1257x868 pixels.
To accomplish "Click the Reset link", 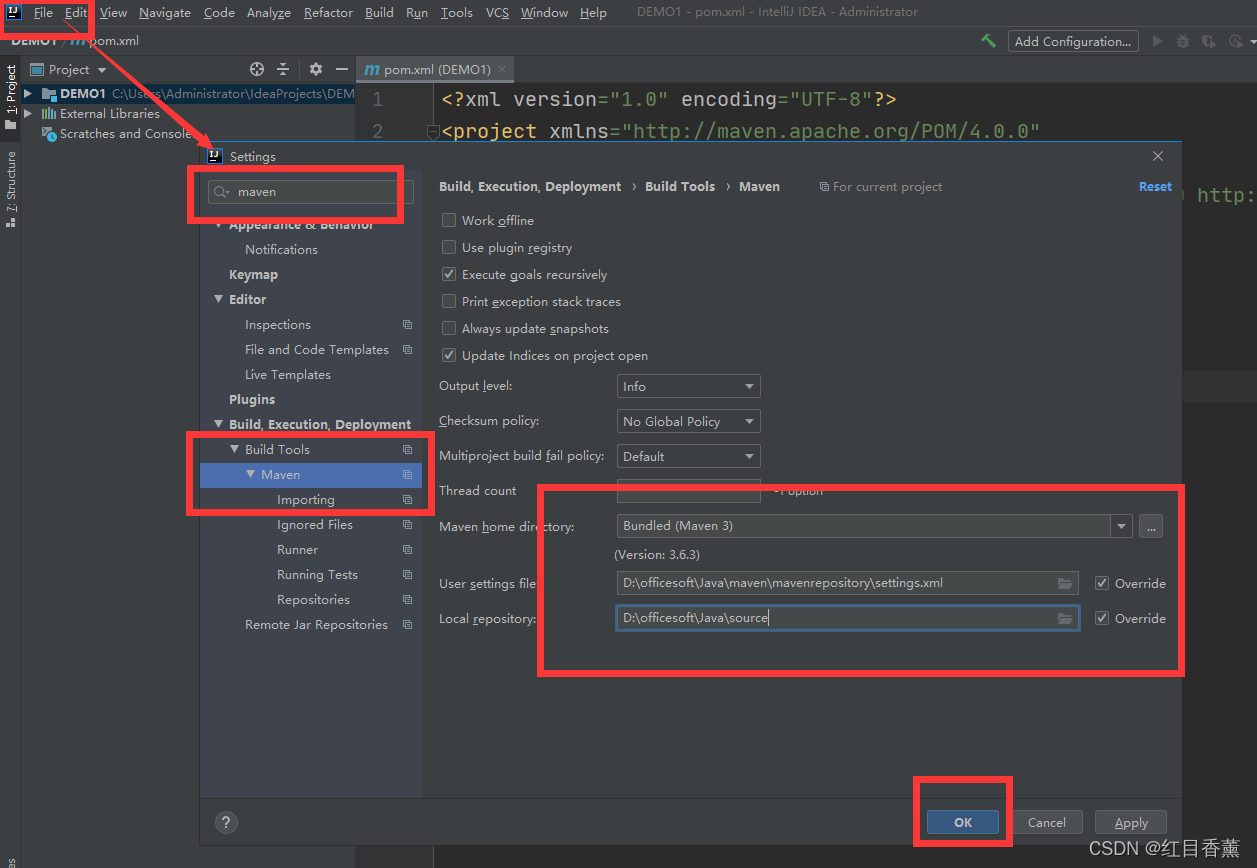I will pos(1155,186).
